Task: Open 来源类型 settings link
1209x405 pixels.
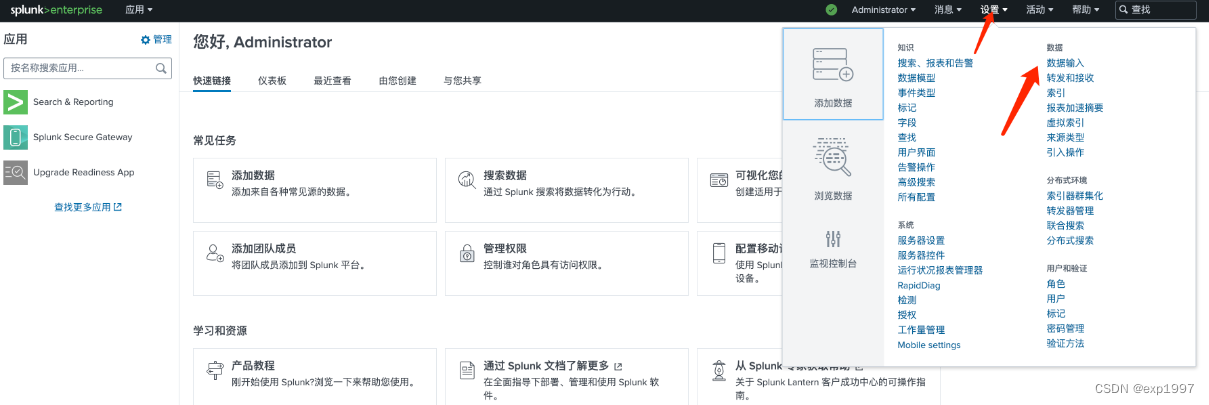Action: 1065,137
